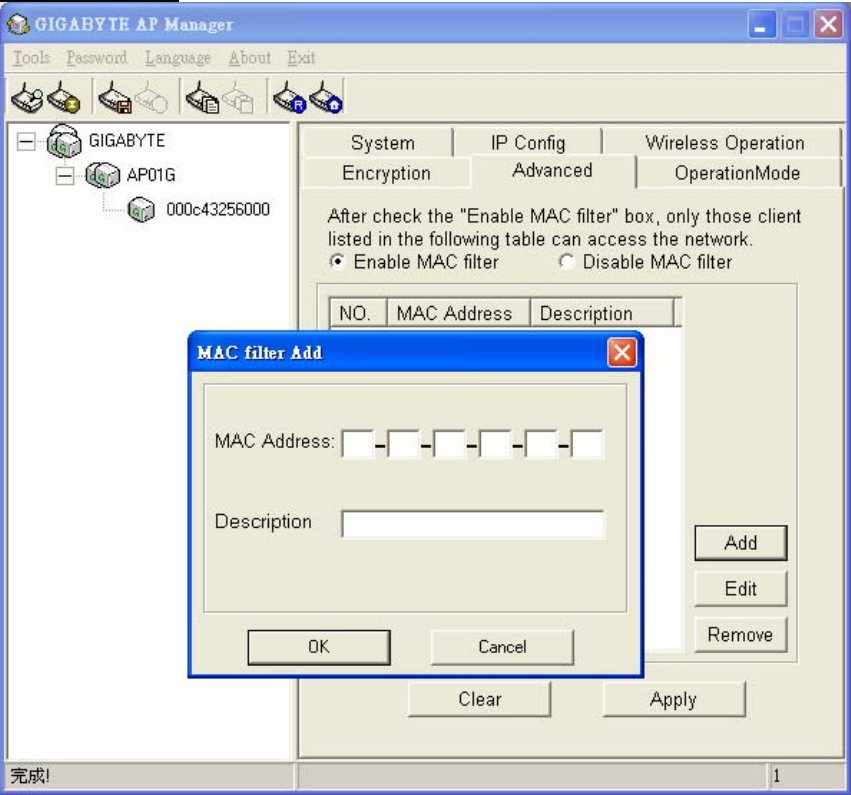Click the fourth MAC Address octet field
The image size is (851, 795).
pos(495,444)
